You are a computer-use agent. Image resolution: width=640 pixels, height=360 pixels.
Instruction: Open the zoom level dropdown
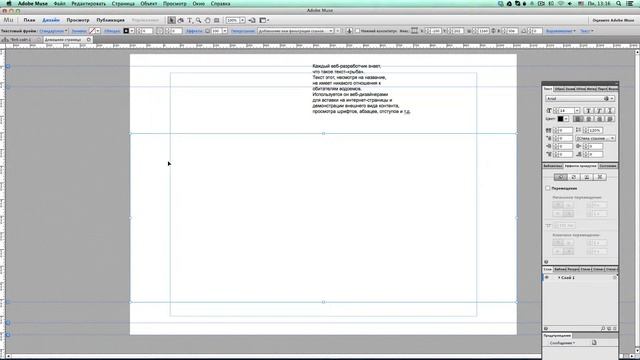click(242, 20)
